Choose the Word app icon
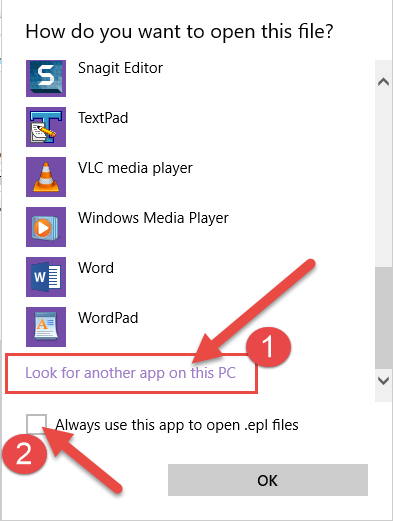 [x=46, y=277]
